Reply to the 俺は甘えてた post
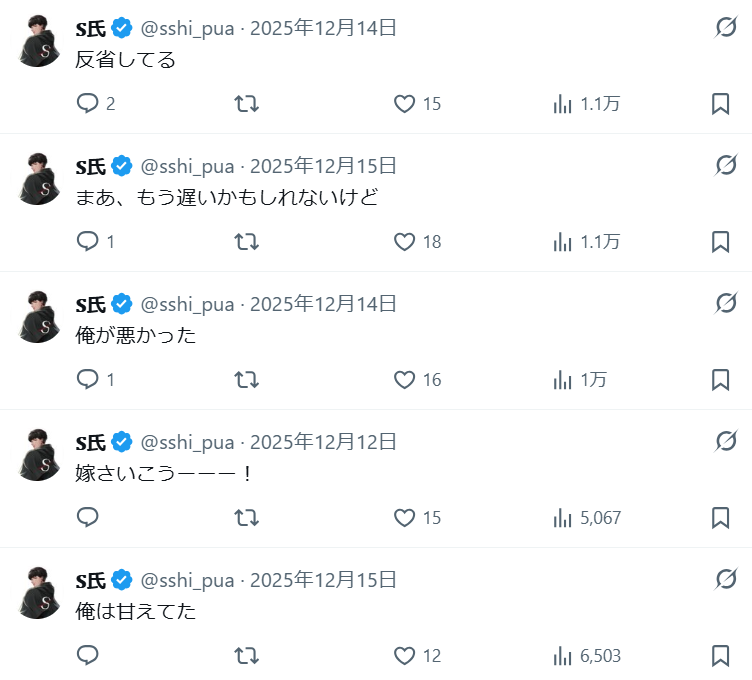The image size is (752, 680). coord(88,656)
